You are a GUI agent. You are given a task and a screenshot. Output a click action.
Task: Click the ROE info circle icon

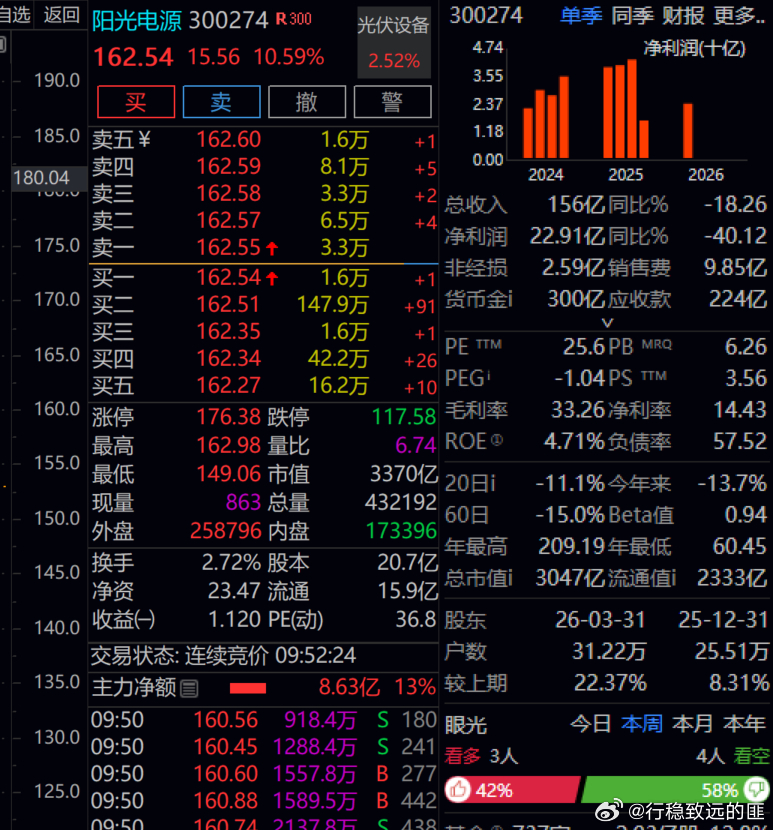[497, 440]
